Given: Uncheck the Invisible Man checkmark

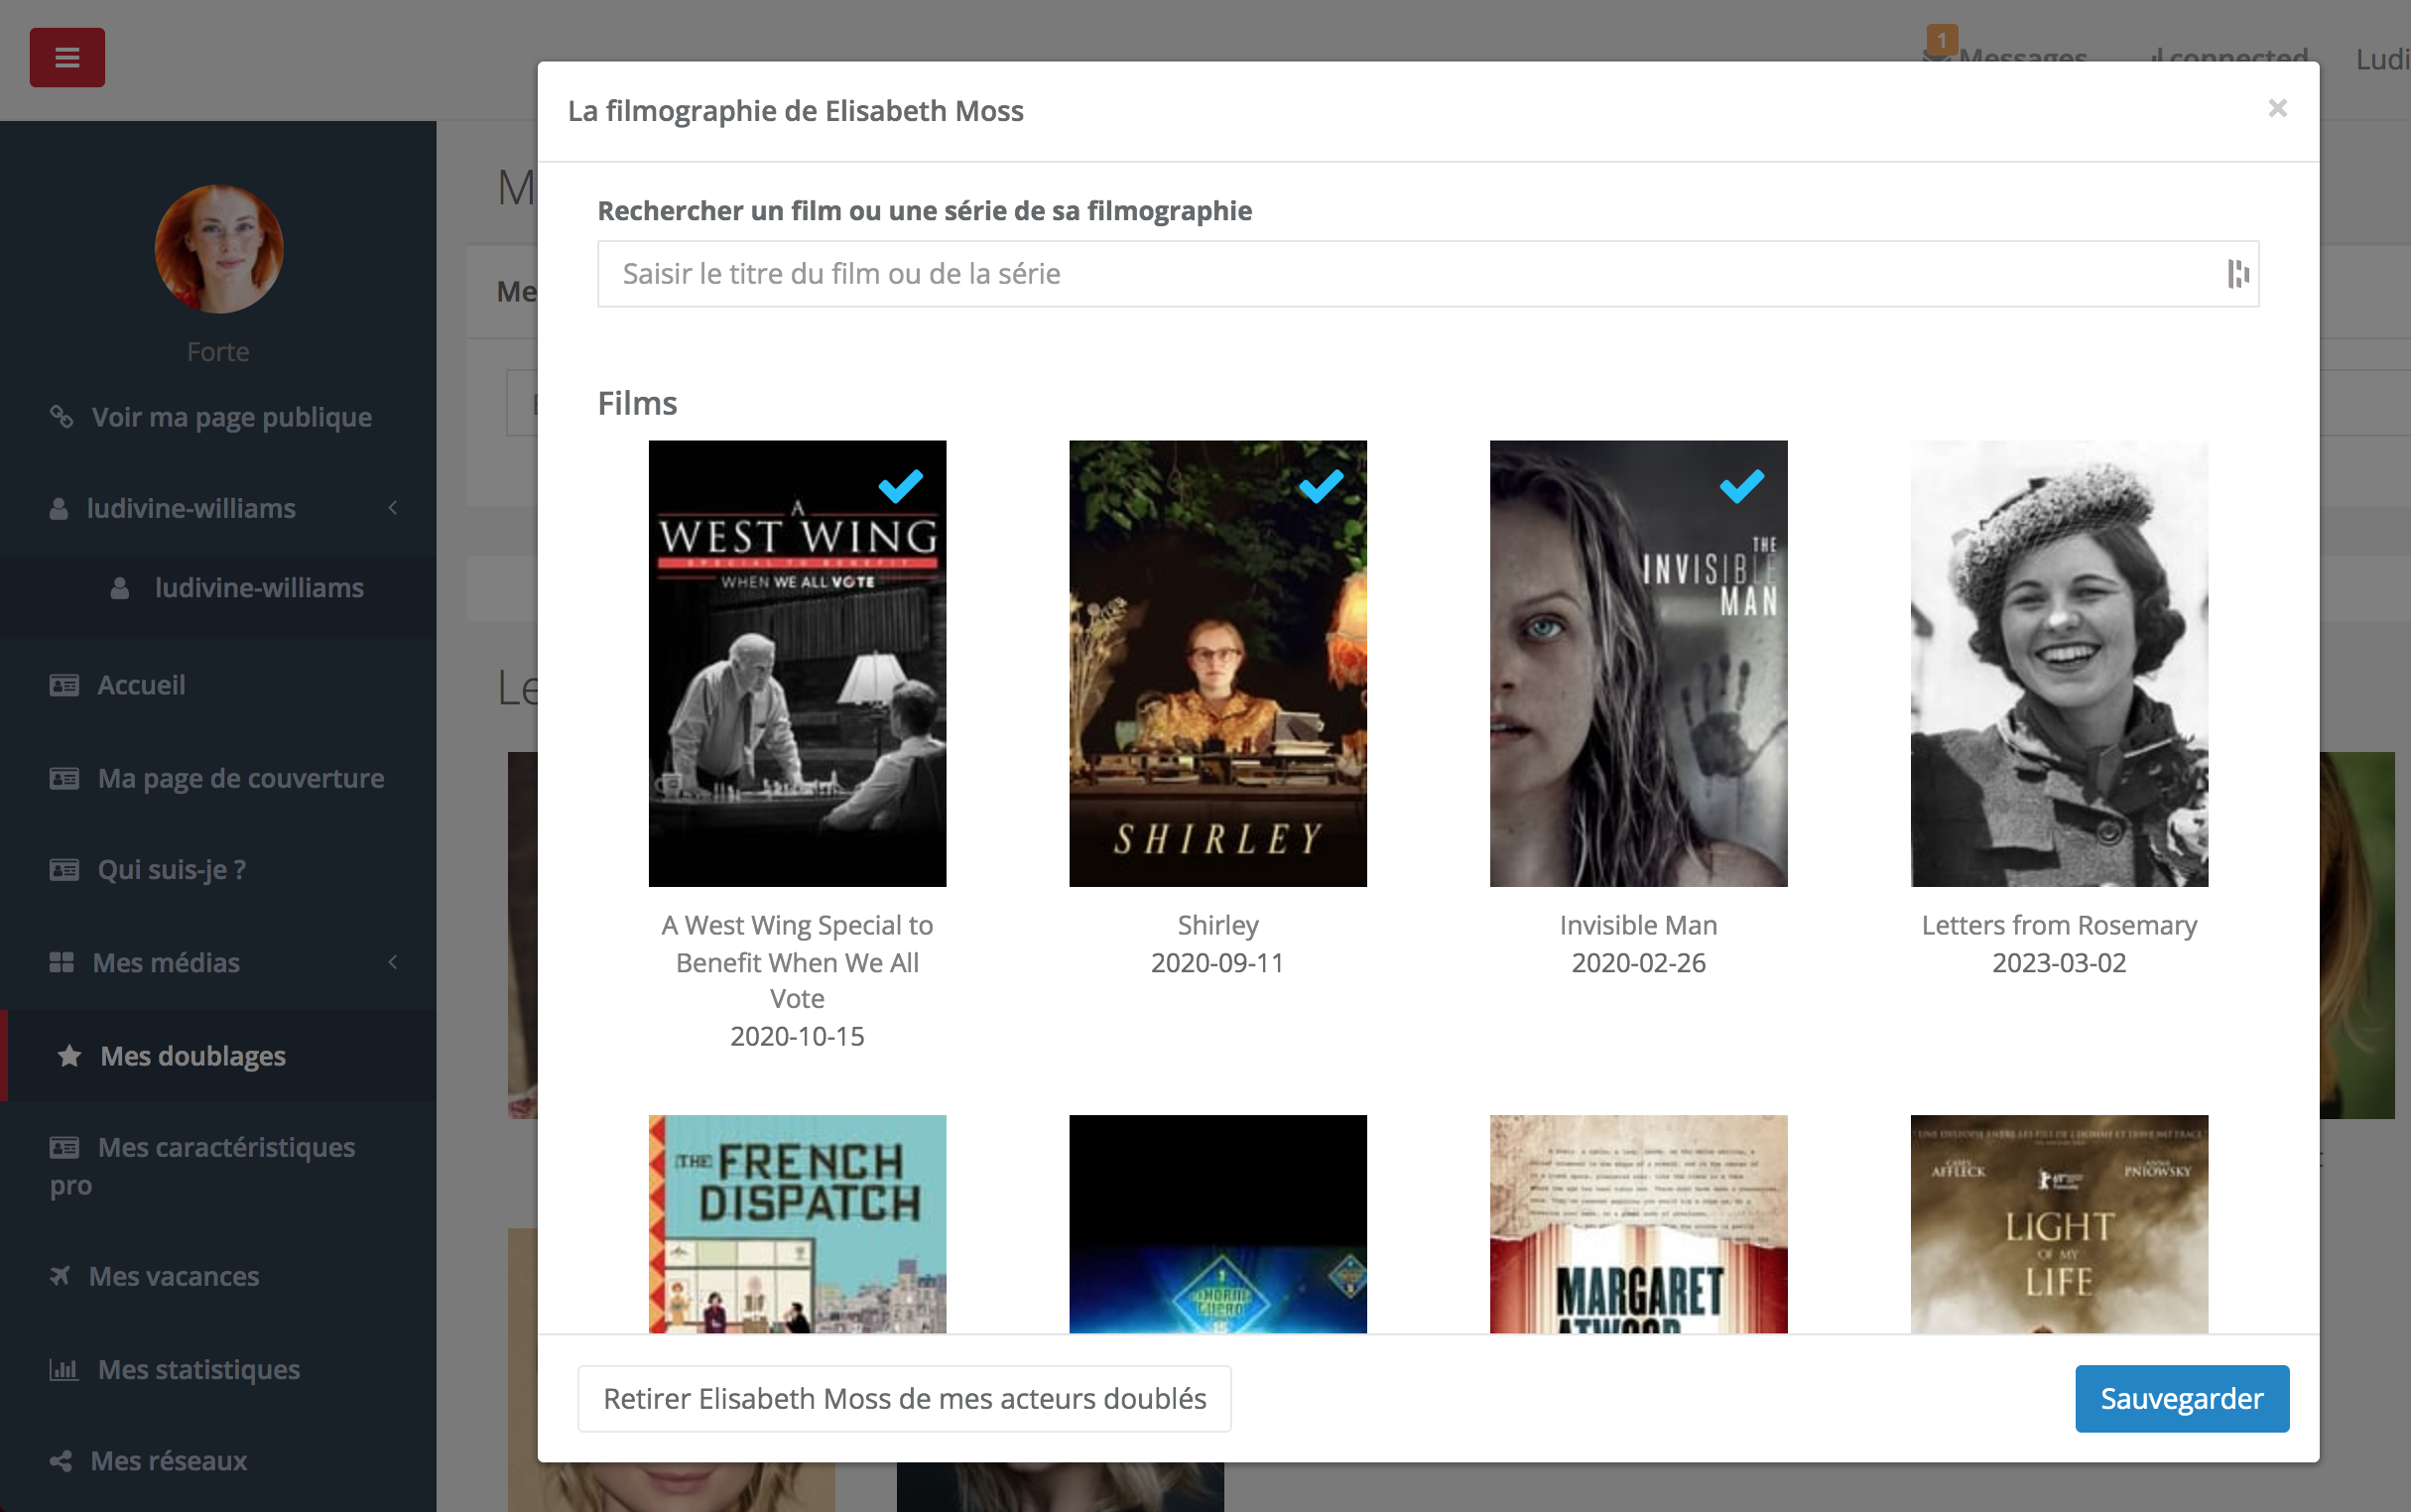Looking at the screenshot, I should point(1742,486).
